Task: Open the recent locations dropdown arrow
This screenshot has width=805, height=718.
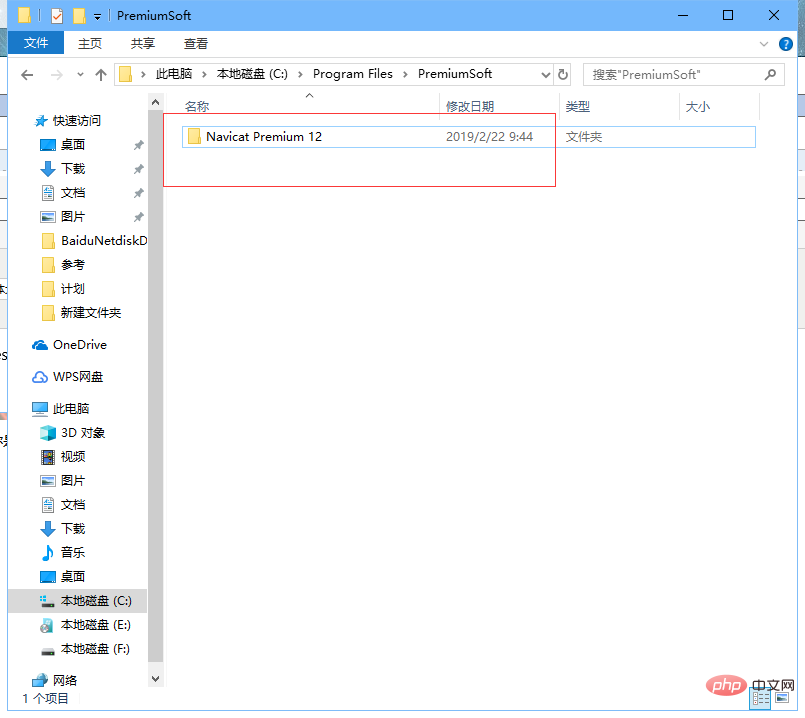Action: pos(80,75)
